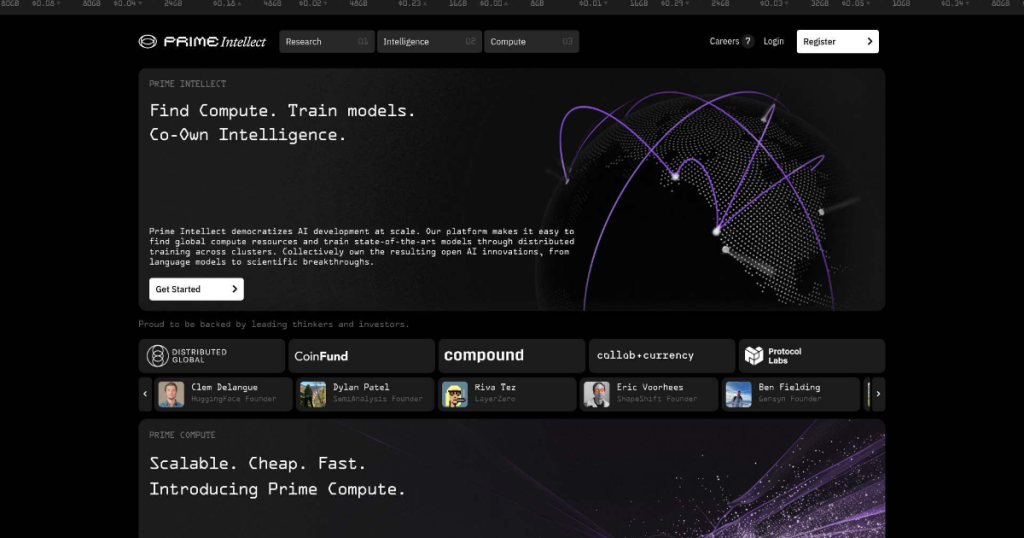Click the "Proud to be backed" caption
The image size is (1024, 538).
274,324
